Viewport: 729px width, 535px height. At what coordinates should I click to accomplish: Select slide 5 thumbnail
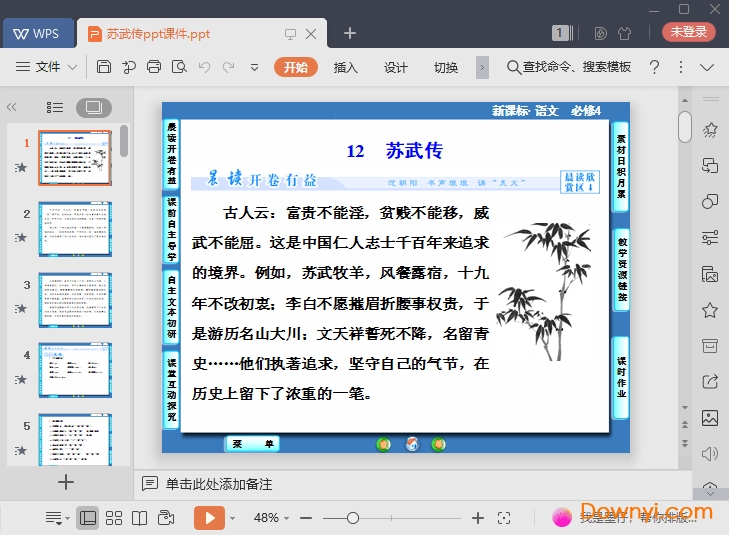click(75, 440)
